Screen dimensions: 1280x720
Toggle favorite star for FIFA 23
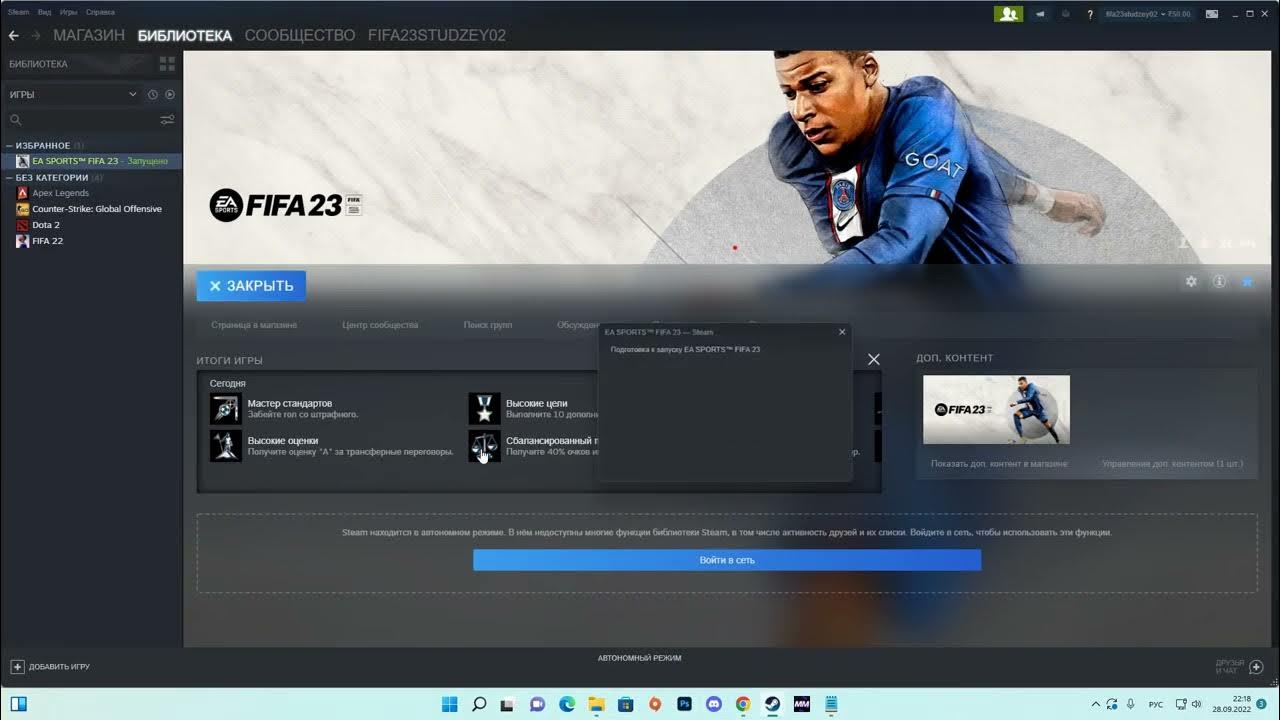point(1247,282)
